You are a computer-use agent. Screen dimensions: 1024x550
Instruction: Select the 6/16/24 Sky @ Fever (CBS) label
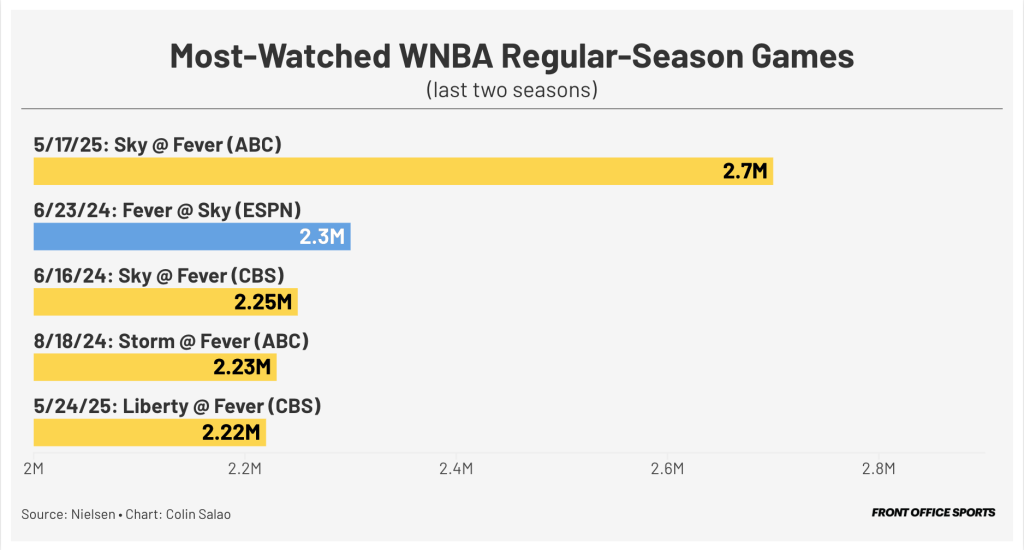[159, 276]
